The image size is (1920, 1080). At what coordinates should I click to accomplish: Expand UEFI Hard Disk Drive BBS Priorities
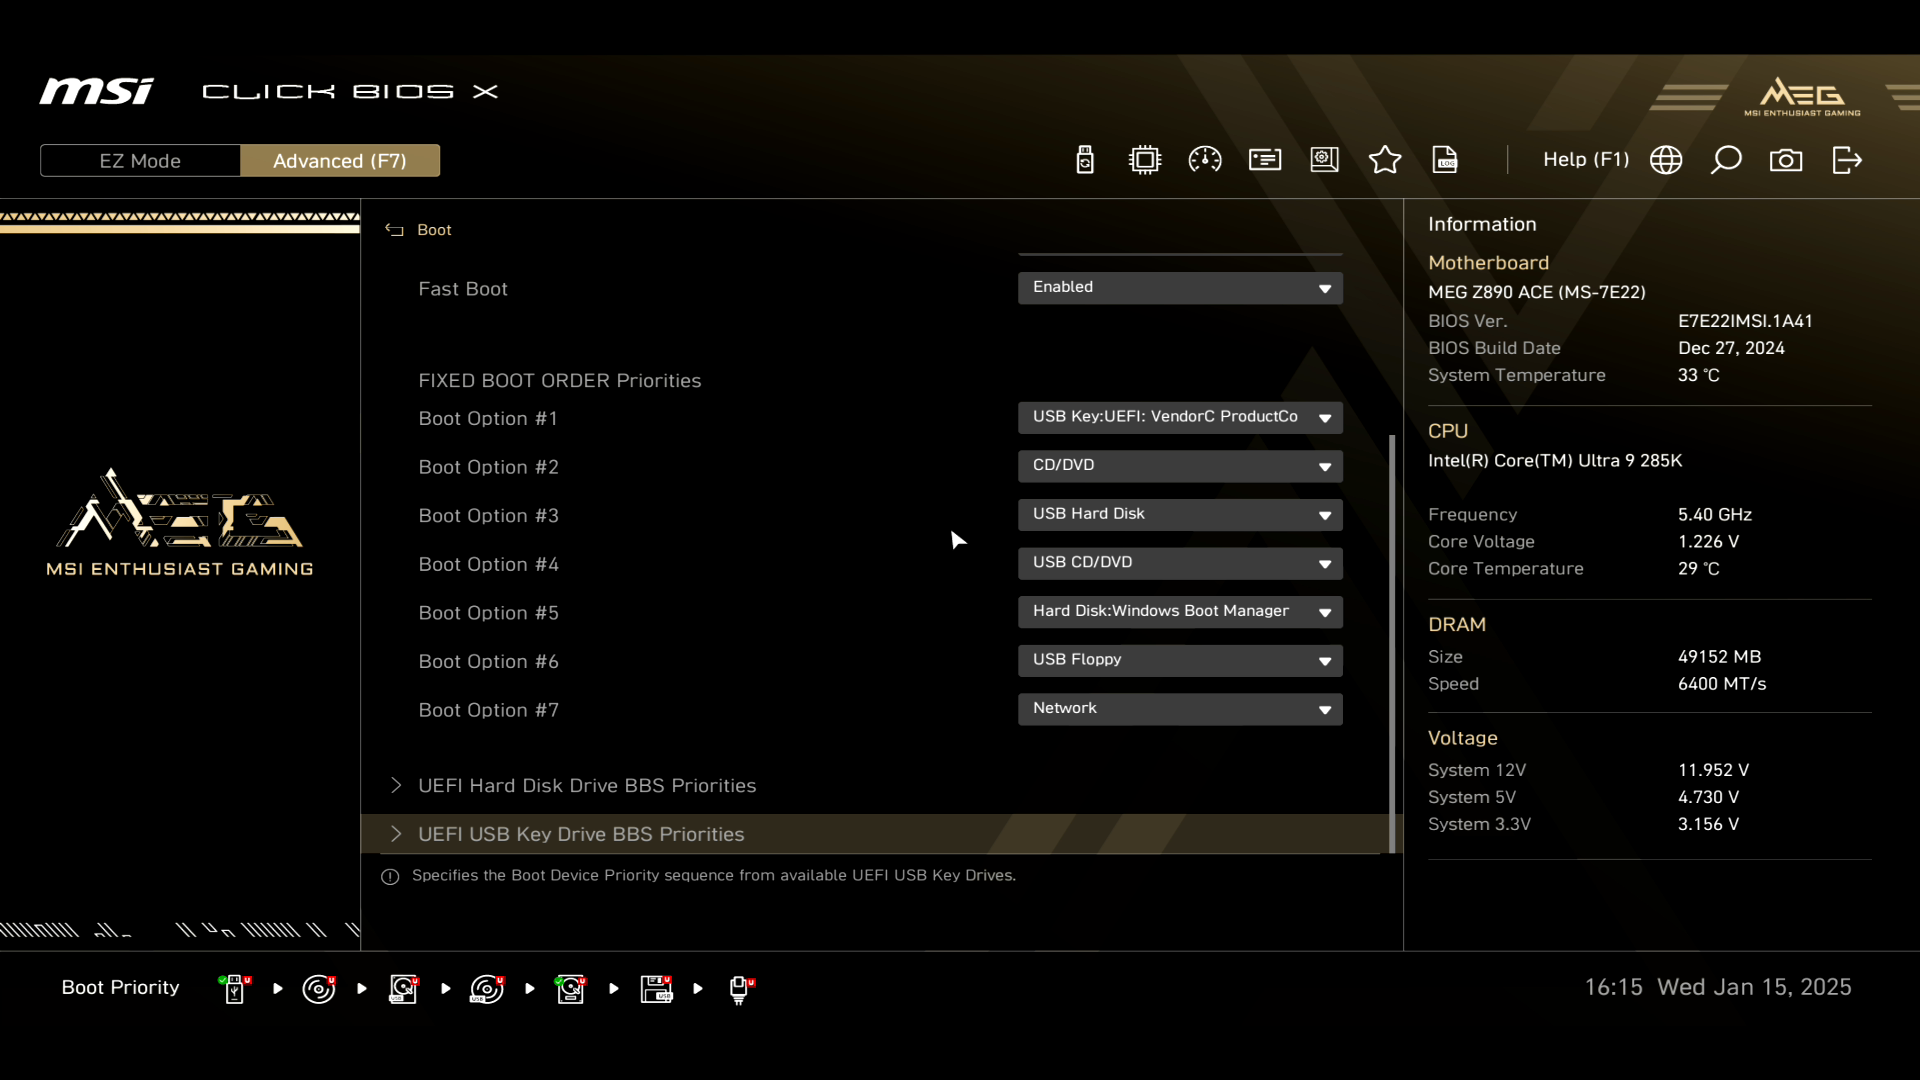[587, 786]
